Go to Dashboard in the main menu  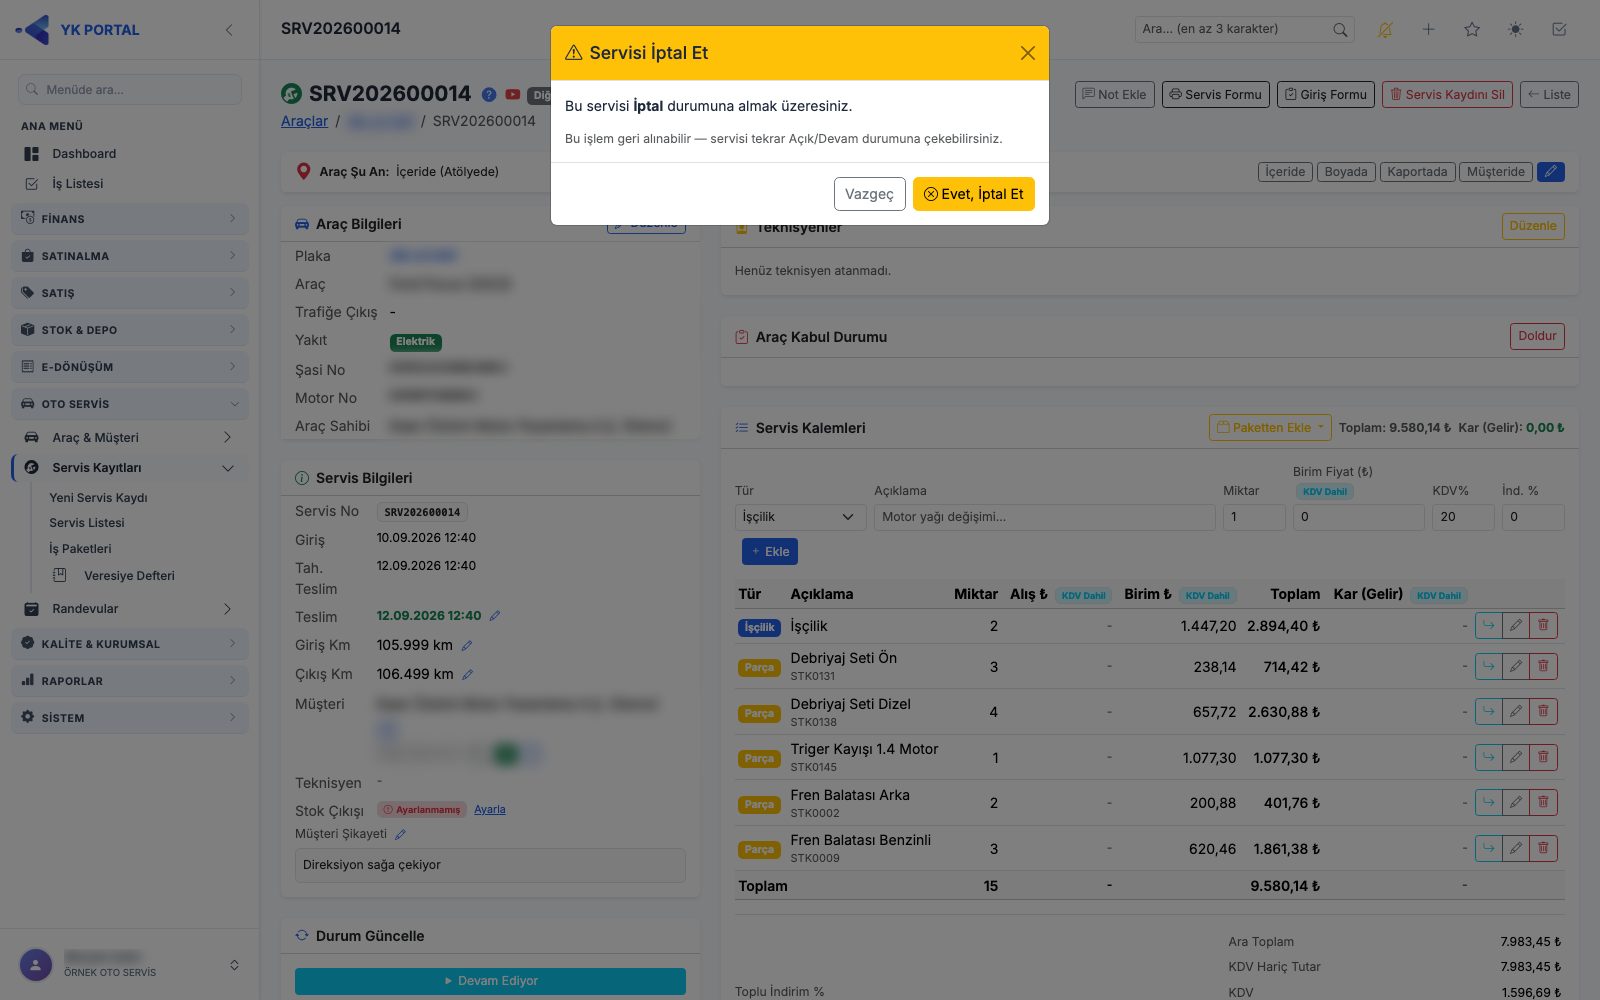click(x=84, y=154)
